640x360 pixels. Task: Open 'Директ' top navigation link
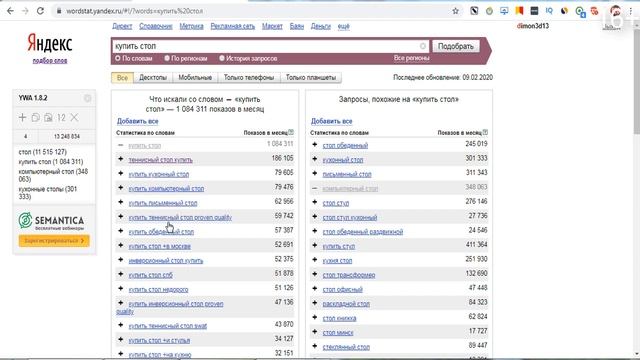122,26
